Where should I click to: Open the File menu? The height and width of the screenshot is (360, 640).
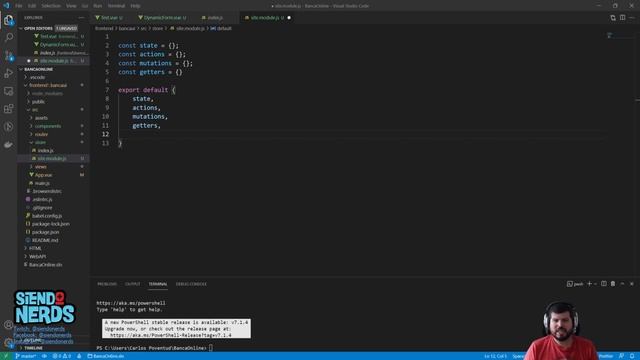pos(19,6)
